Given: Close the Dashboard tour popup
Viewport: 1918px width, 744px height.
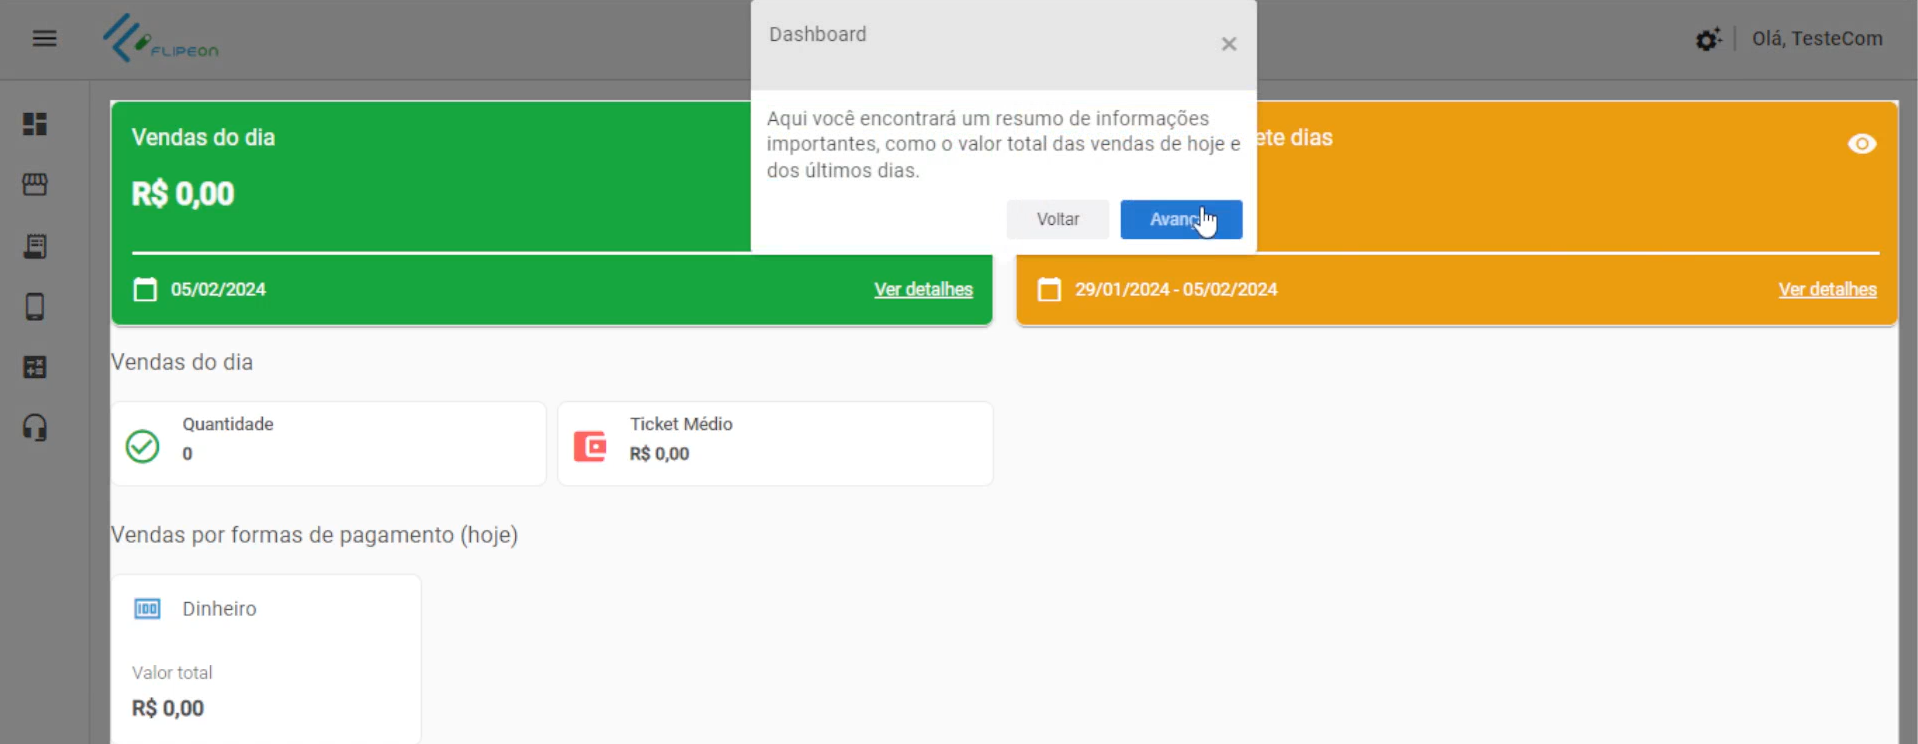Looking at the screenshot, I should pos(1229,44).
